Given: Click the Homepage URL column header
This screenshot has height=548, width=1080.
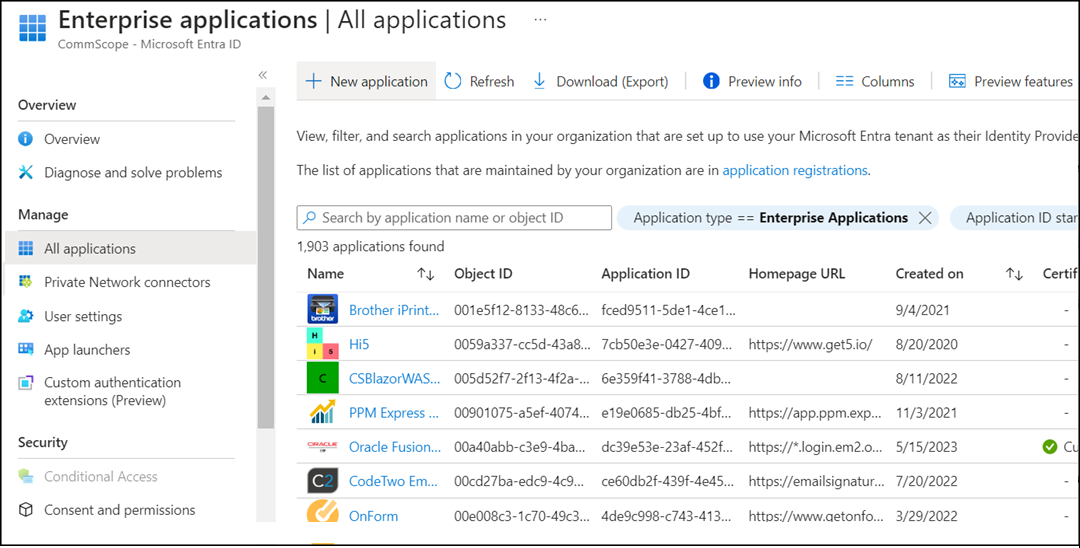Looking at the screenshot, I should pos(796,273).
